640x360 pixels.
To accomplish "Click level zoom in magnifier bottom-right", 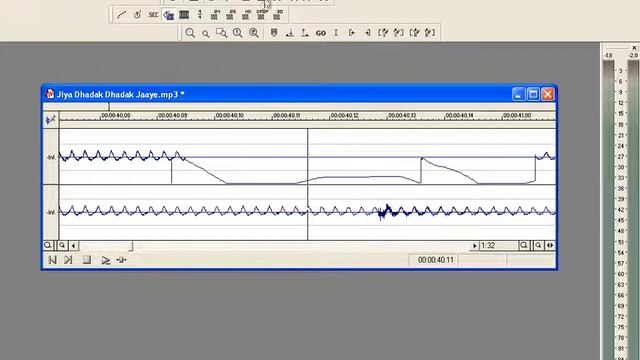I will 524,245.
